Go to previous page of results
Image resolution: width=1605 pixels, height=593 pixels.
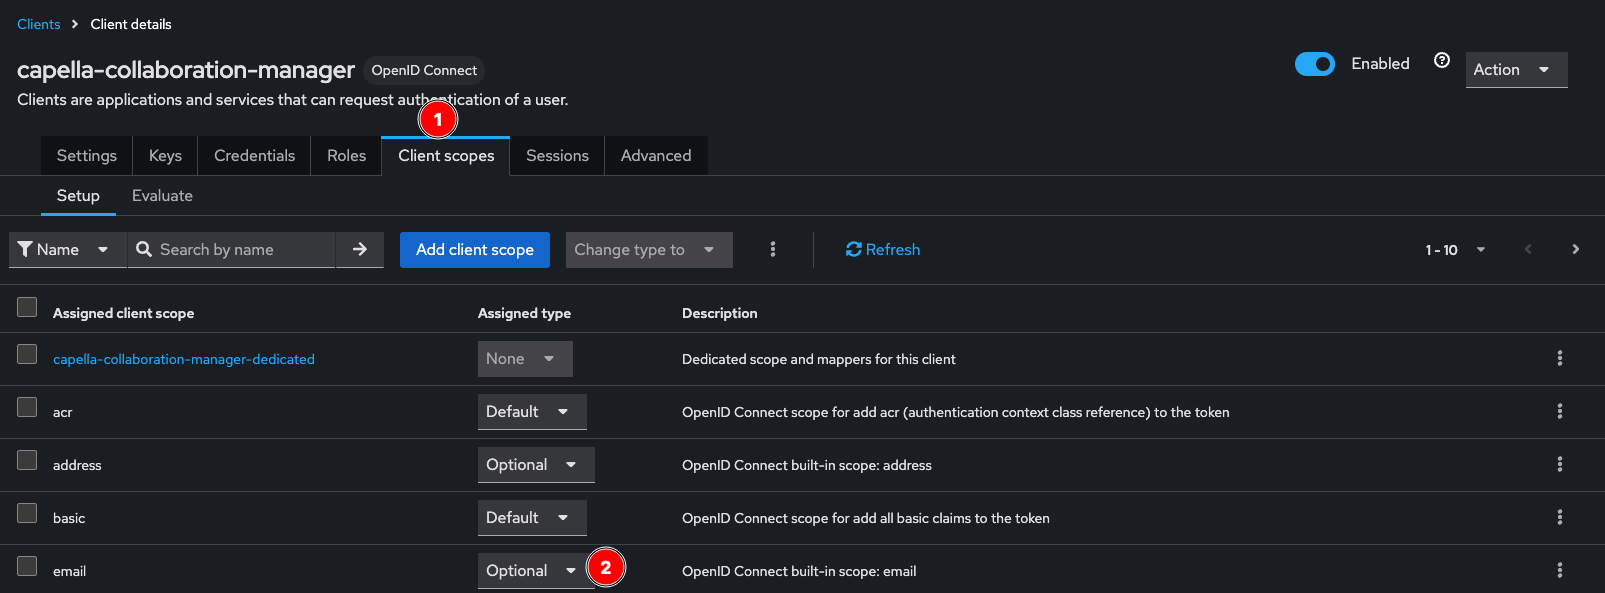tap(1528, 249)
